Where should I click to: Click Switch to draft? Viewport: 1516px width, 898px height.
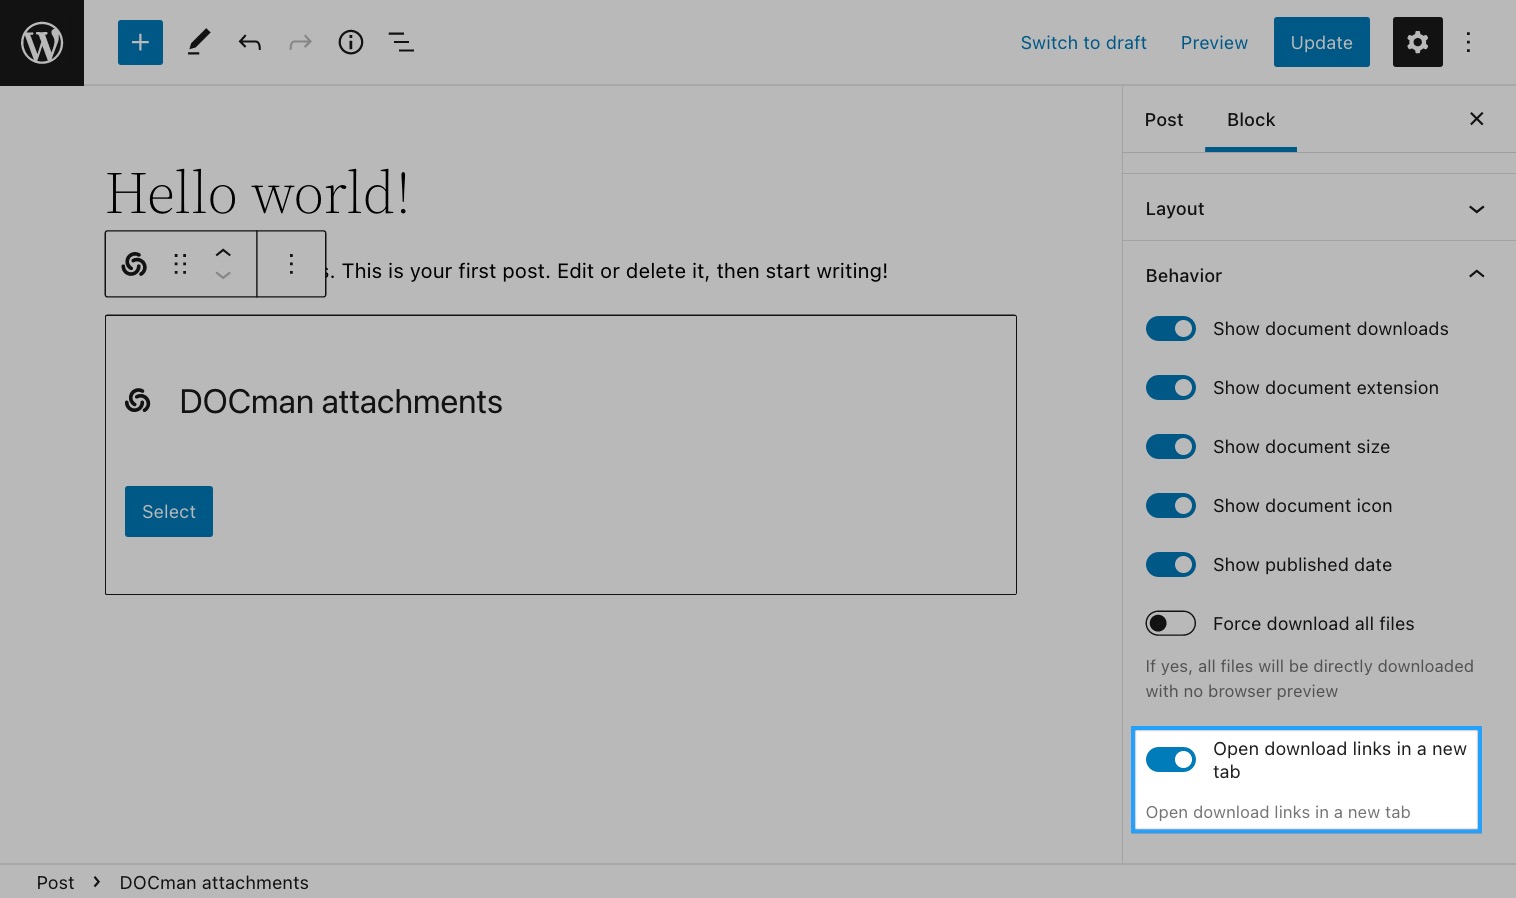pos(1083,42)
